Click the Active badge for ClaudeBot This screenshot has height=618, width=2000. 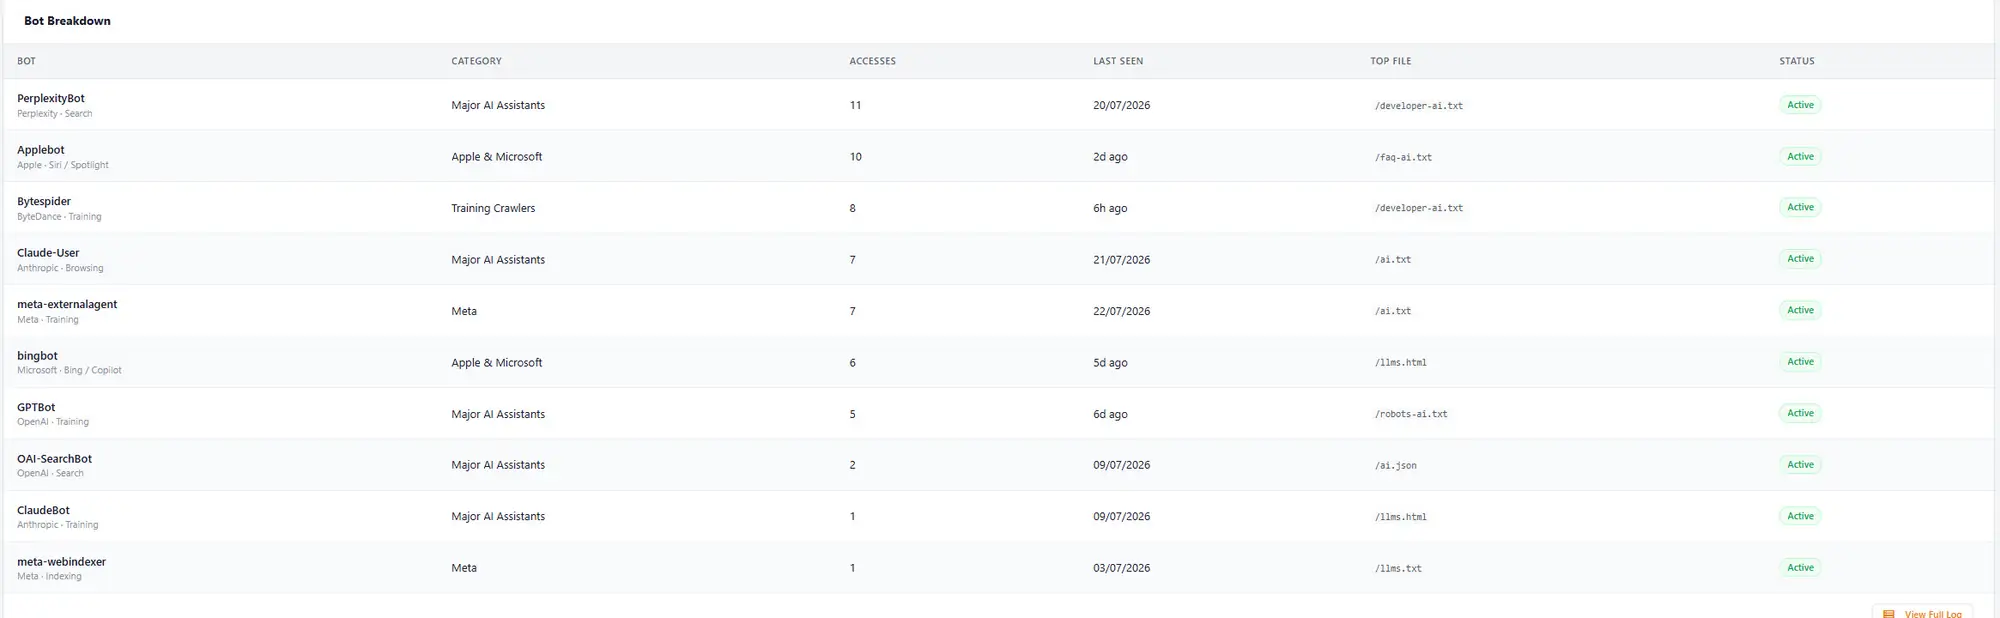[1800, 516]
